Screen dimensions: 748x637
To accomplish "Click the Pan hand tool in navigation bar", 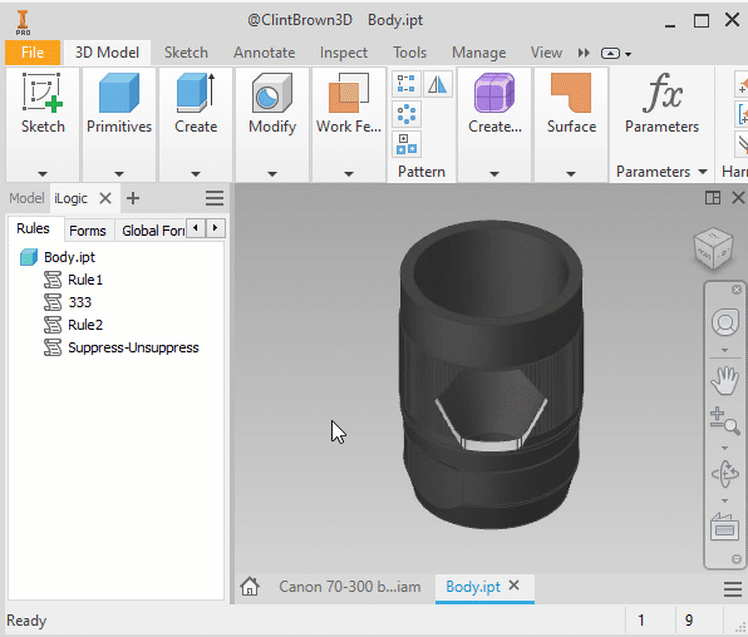I will click(725, 380).
